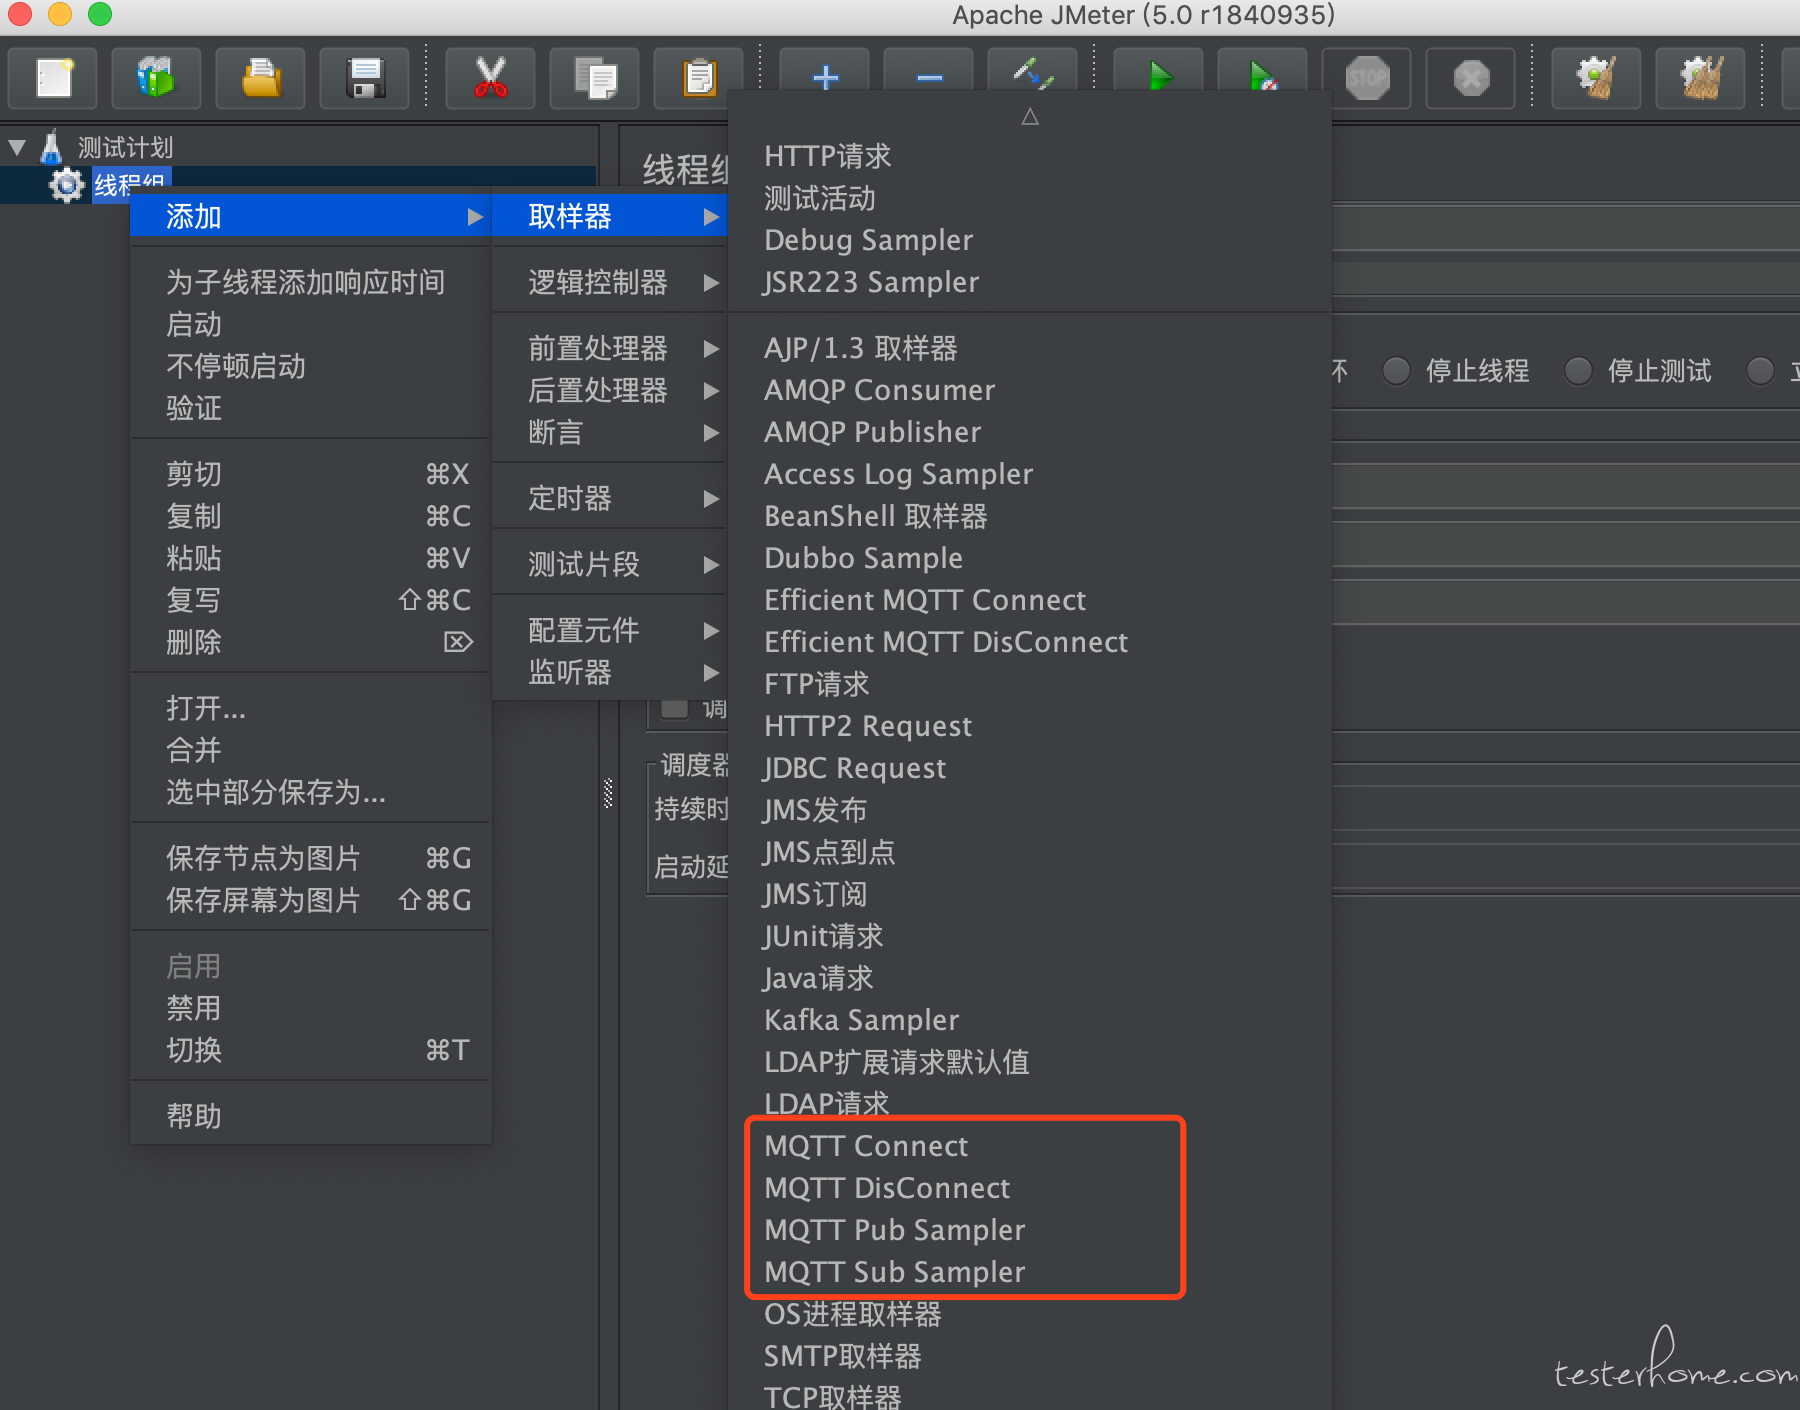Select 删除 from the context menu
1800x1410 pixels.
point(310,642)
